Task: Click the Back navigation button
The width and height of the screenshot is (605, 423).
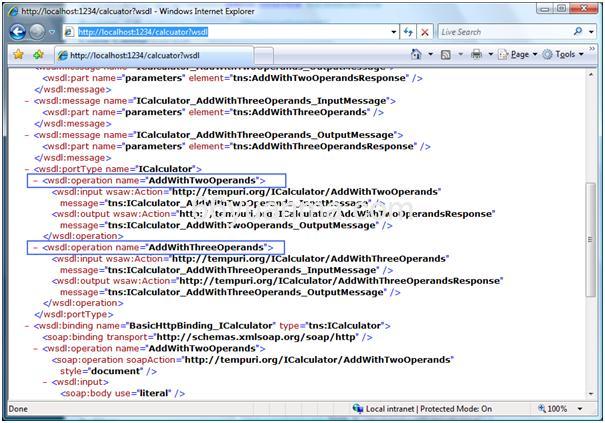Action: (19, 32)
